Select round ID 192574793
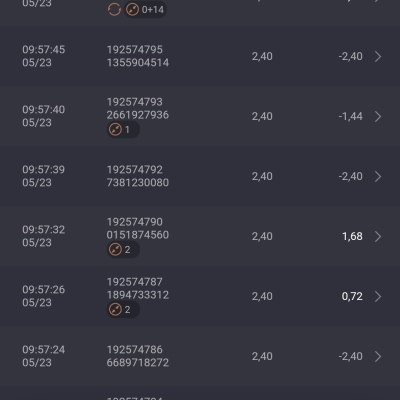Screen dimensions: 400x400 (135, 102)
